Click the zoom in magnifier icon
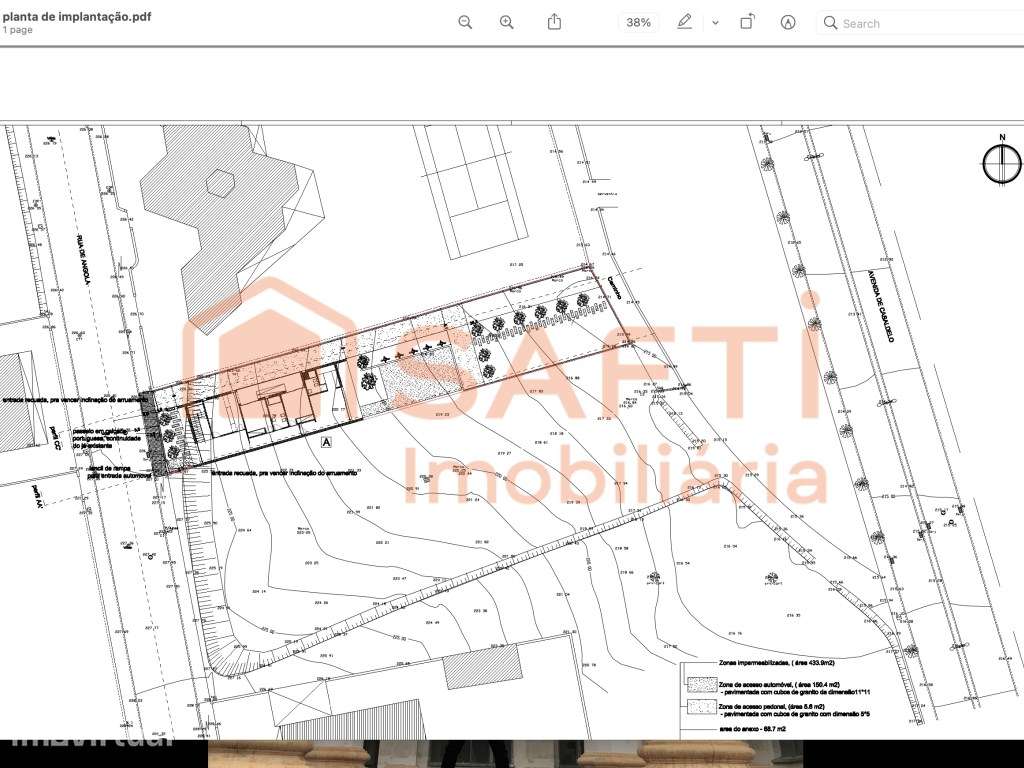Screen dimensions: 1024x768 pyautogui.click(x=507, y=23)
